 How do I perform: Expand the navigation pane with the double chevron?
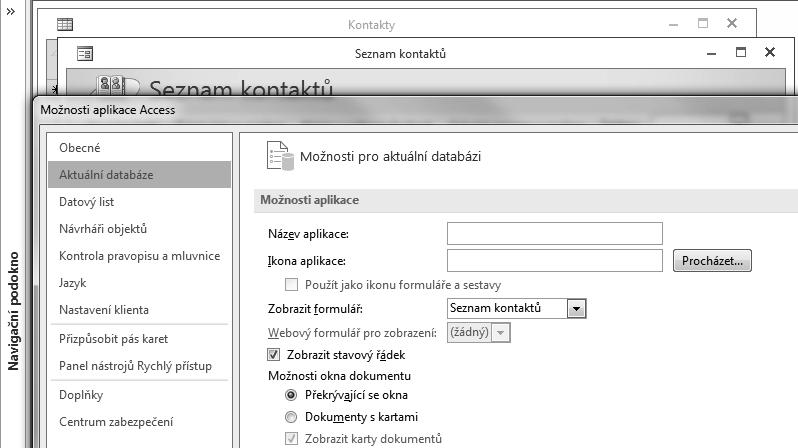(x=11, y=12)
